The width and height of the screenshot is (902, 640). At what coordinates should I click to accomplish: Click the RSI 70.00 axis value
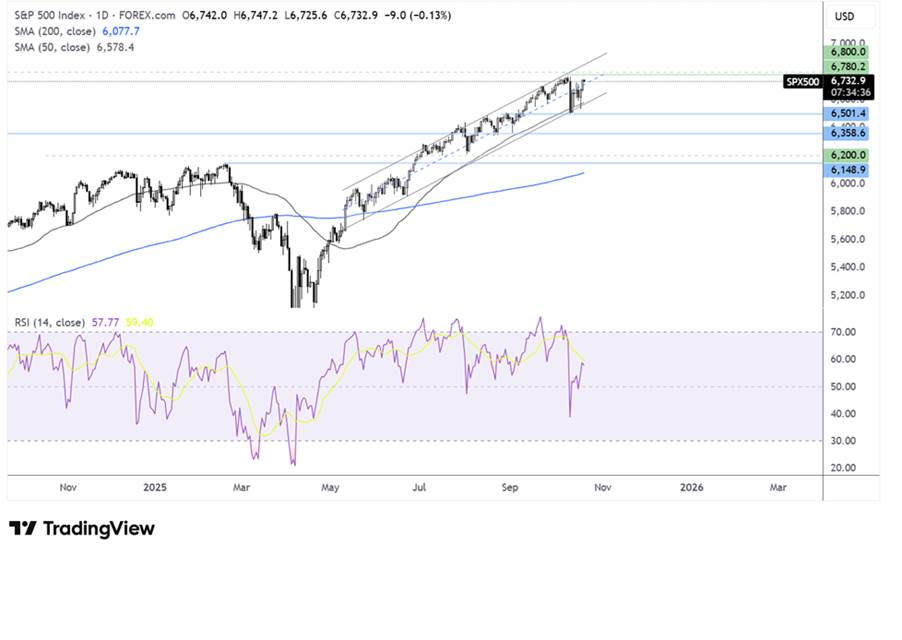(x=843, y=332)
